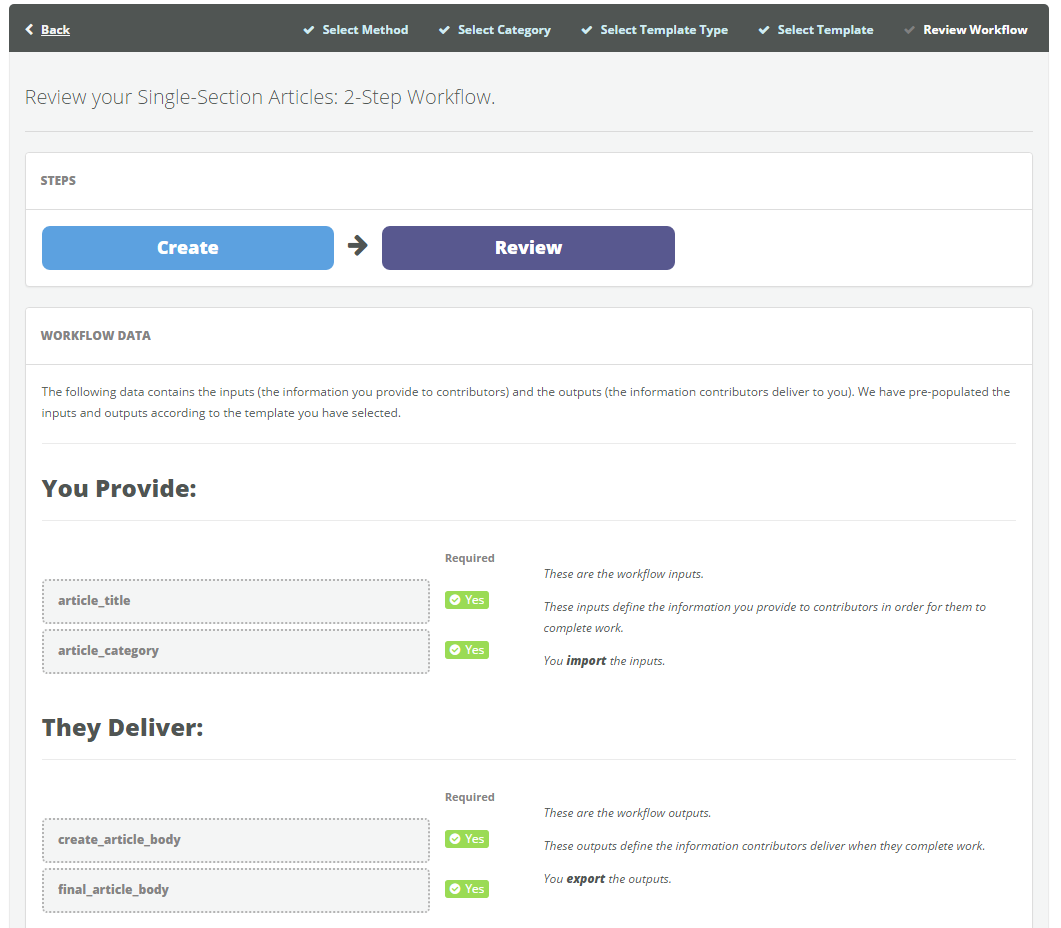This screenshot has width=1061, height=928.
Task: Go to the Select Method step
Action: (x=365, y=30)
